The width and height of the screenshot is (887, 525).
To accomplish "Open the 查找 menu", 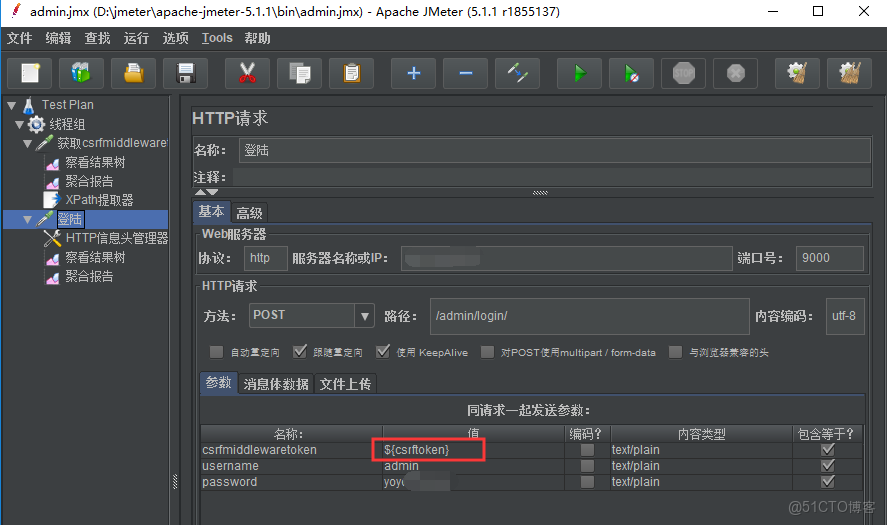I will (97, 38).
